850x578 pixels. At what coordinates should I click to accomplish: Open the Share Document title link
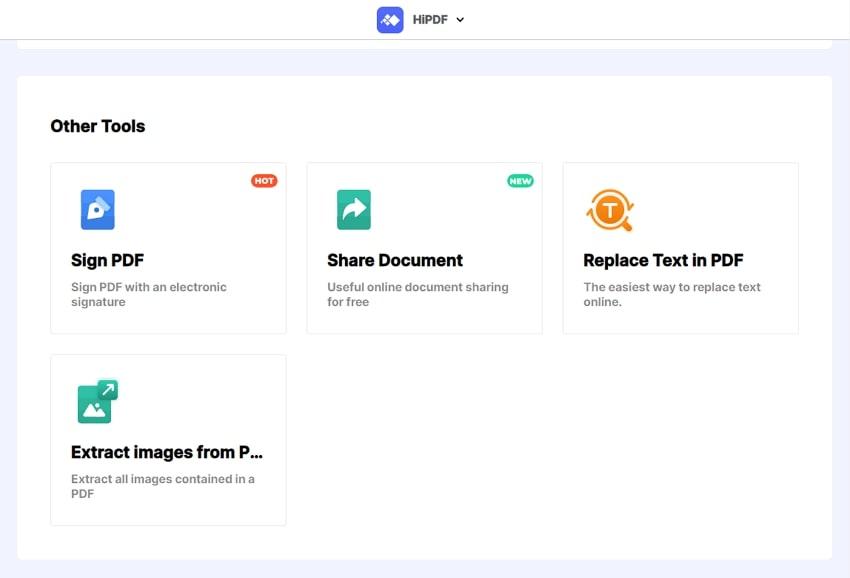[395, 260]
